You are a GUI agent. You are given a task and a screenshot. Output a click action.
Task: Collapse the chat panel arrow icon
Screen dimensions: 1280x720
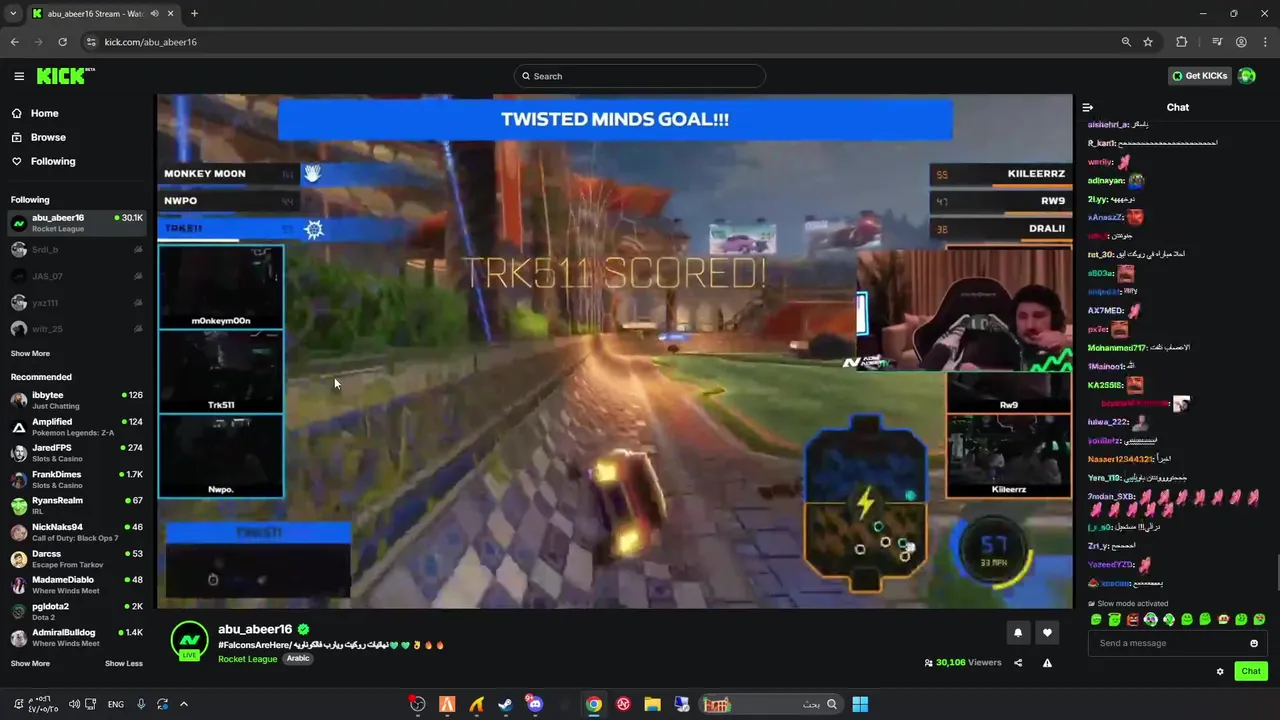(1088, 108)
